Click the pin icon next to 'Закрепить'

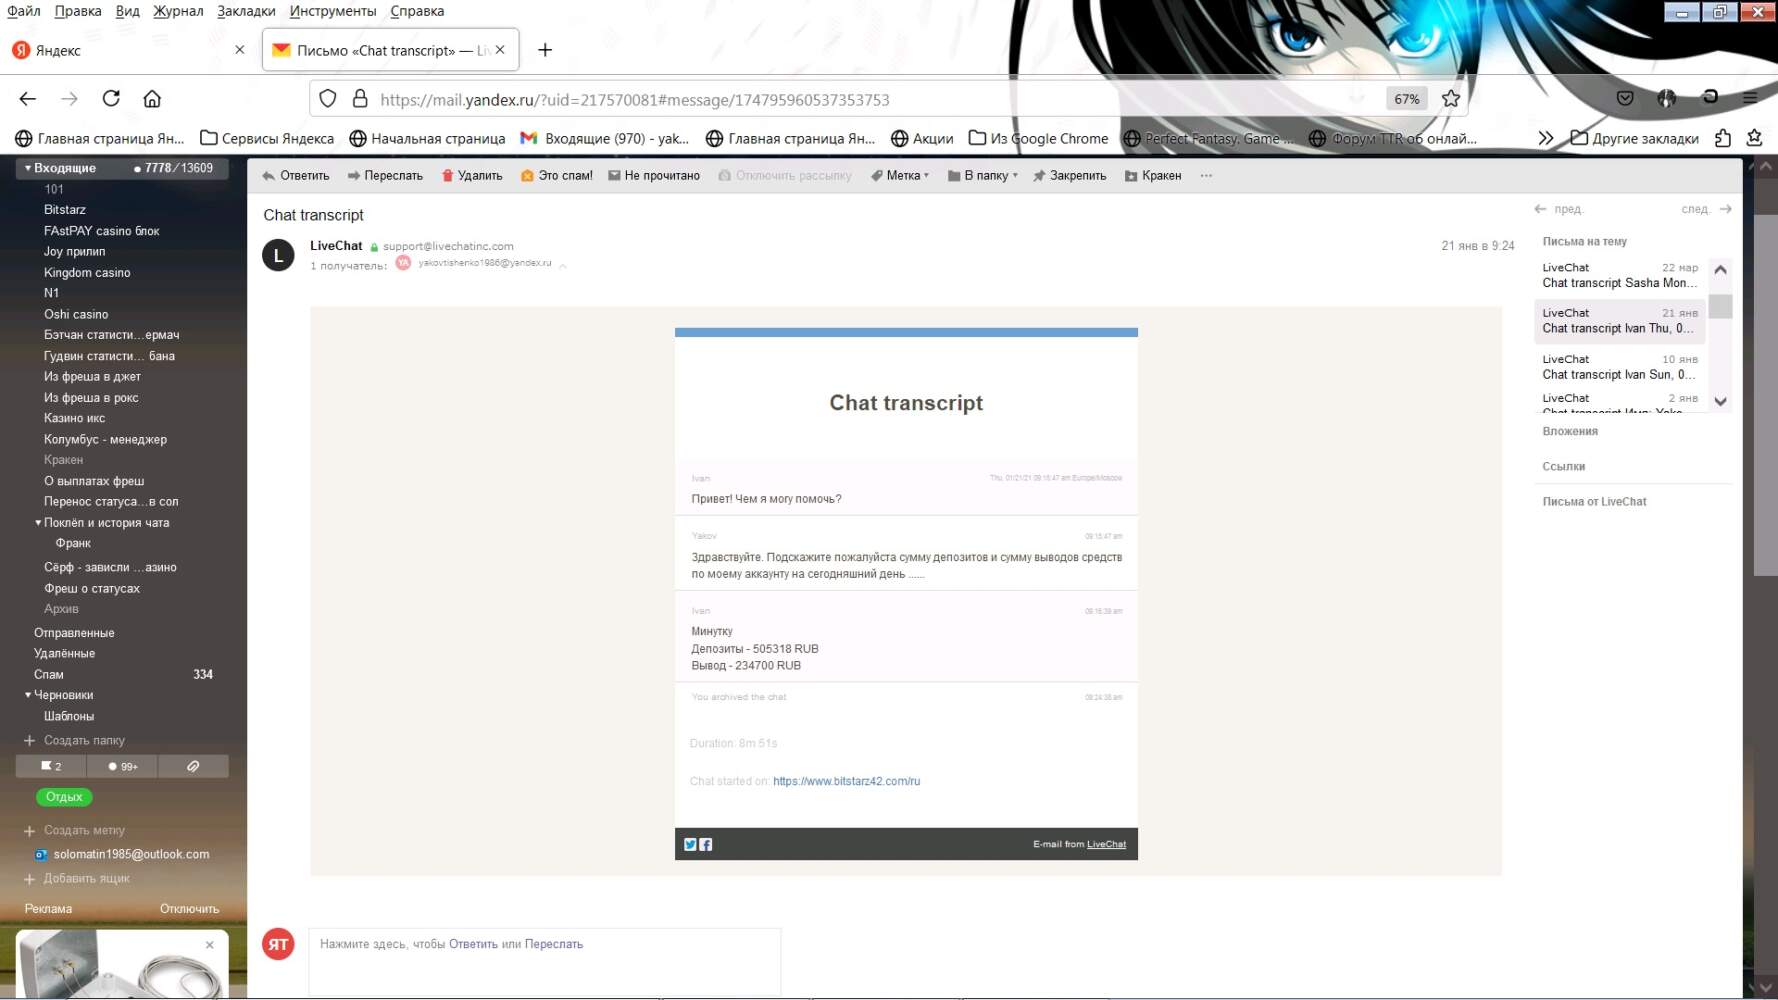[1039, 176]
